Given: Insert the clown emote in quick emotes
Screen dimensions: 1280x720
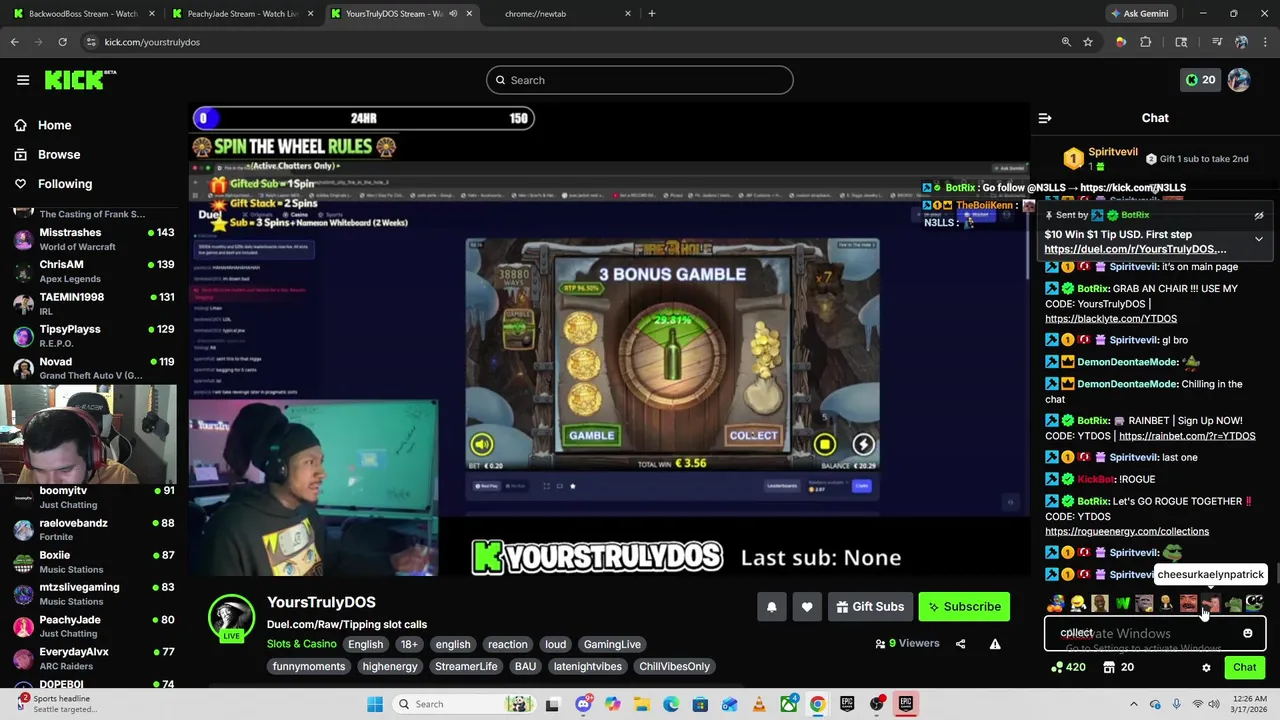Looking at the screenshot, I should point(1056,603).
